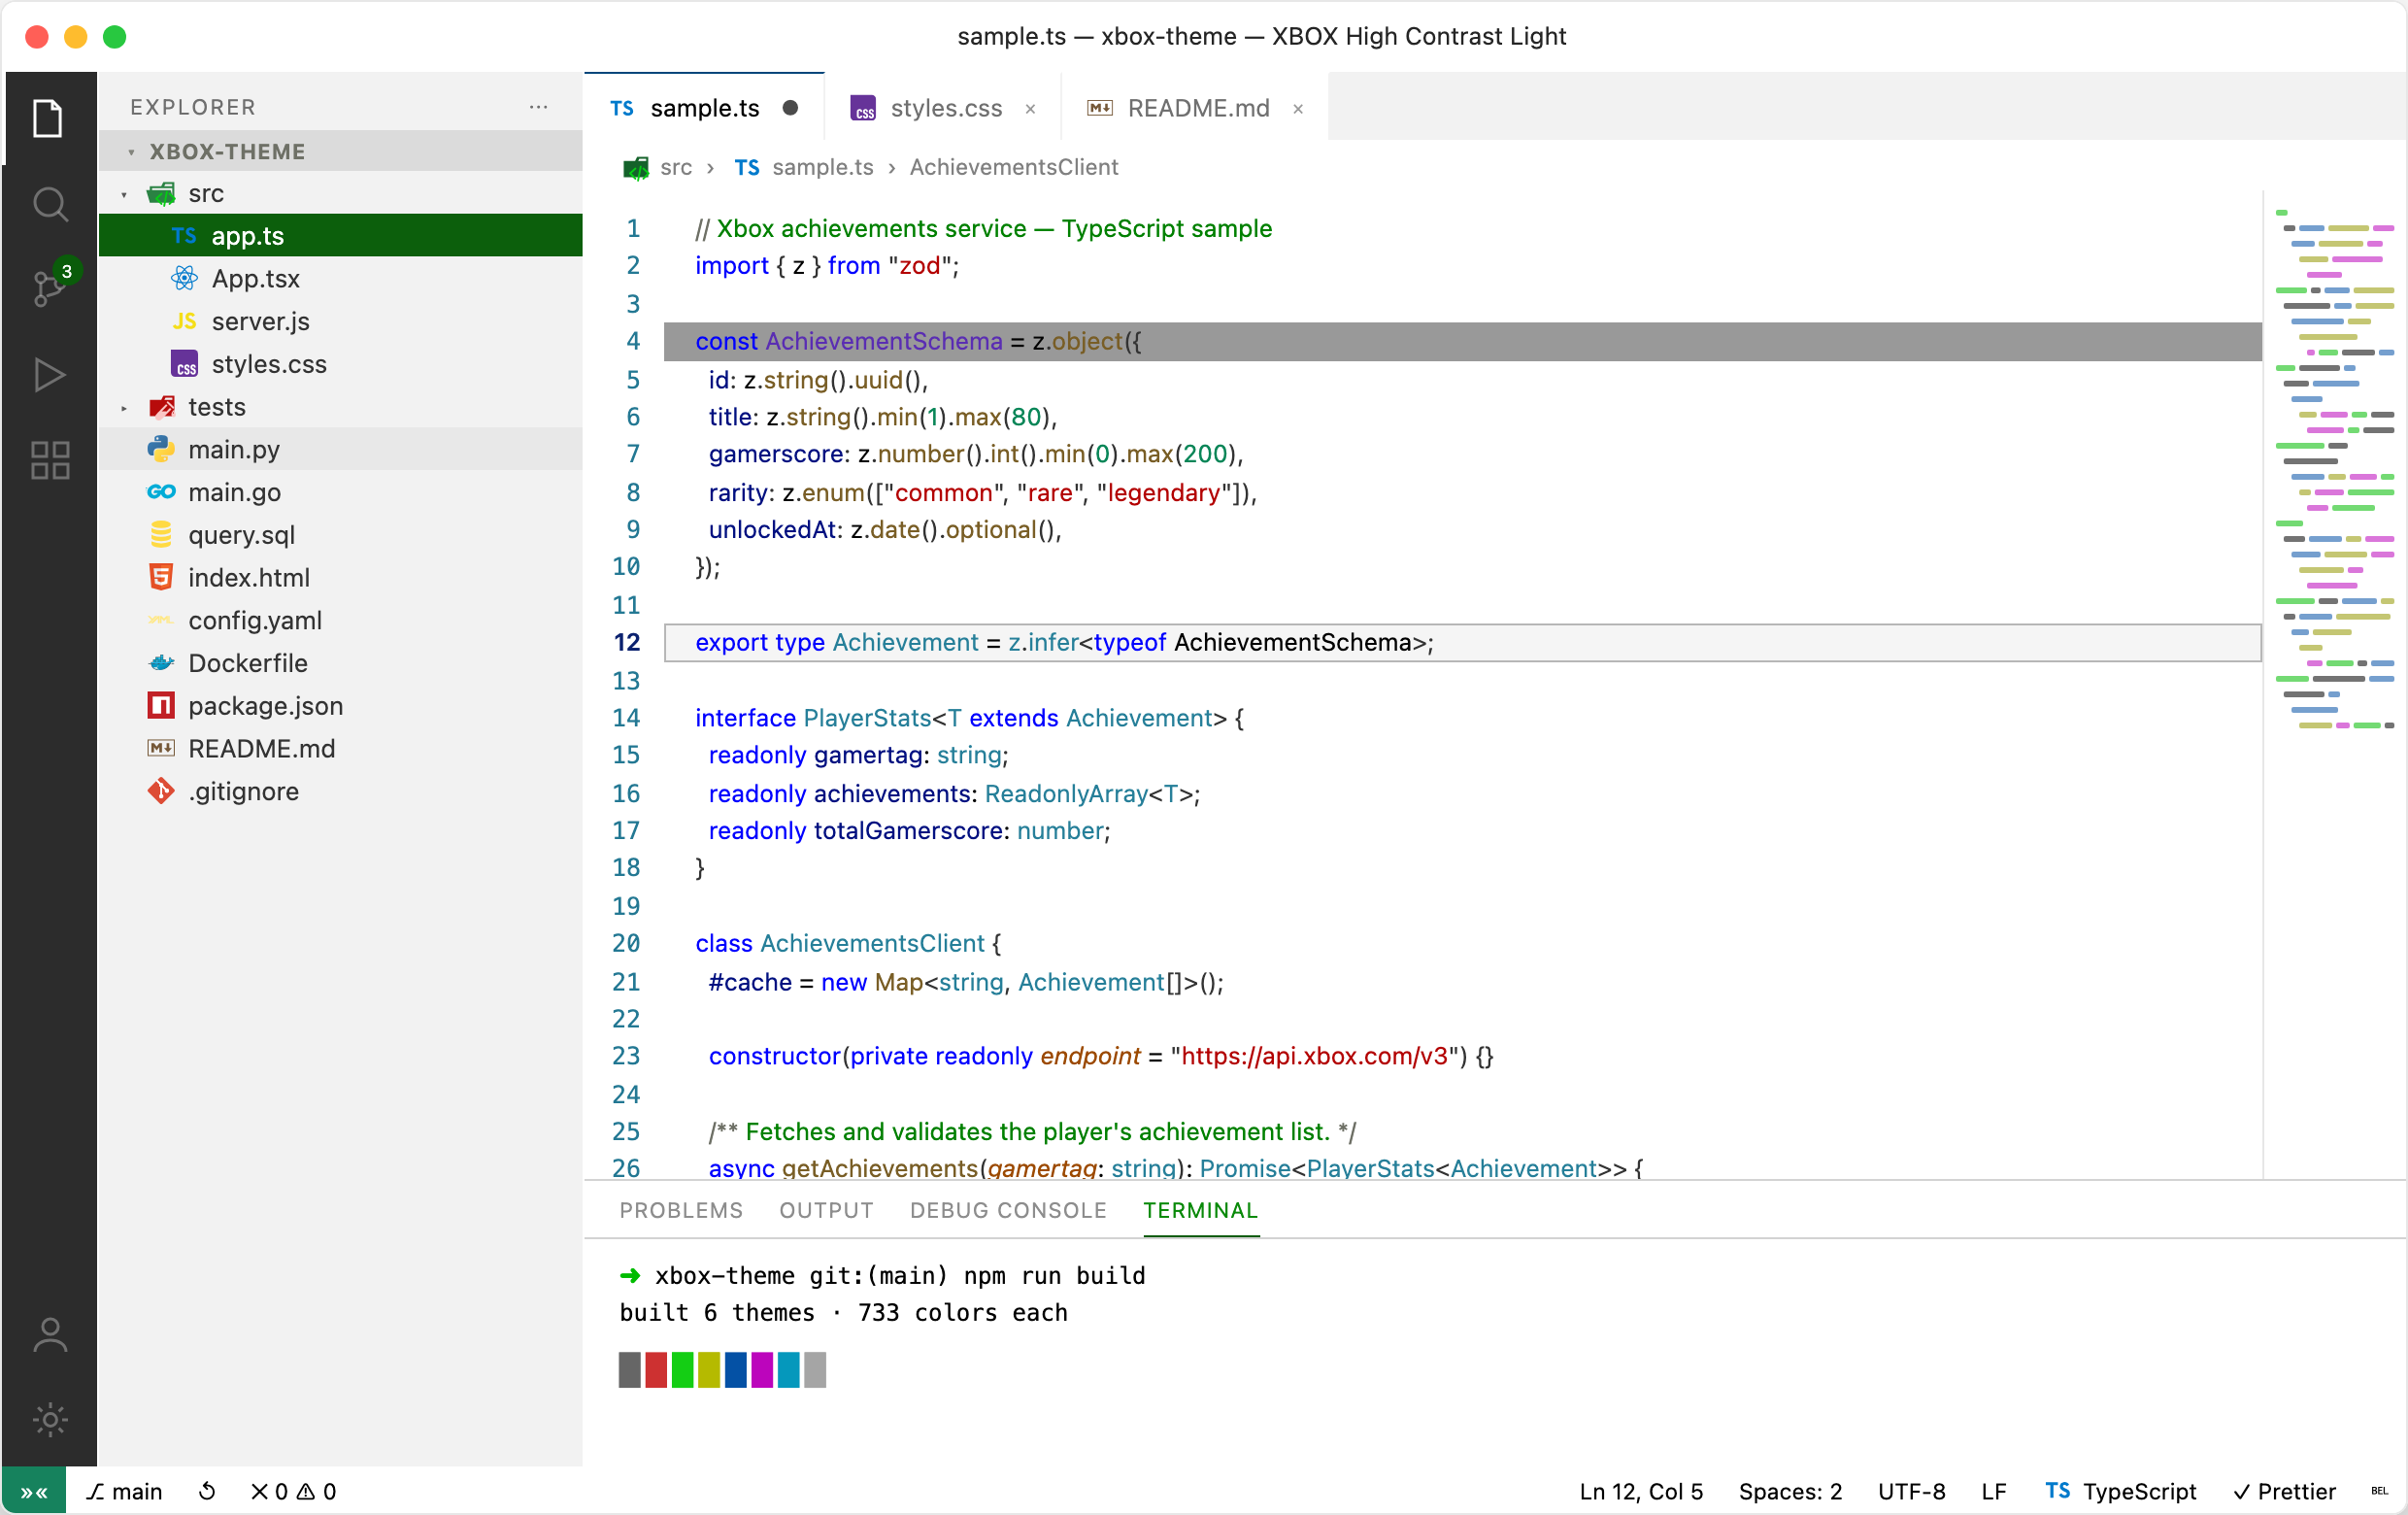This screenshot has height=1515, width=2408.
Task: Switch to the styles.css editor tab
Action: click(x=944, y=107)
